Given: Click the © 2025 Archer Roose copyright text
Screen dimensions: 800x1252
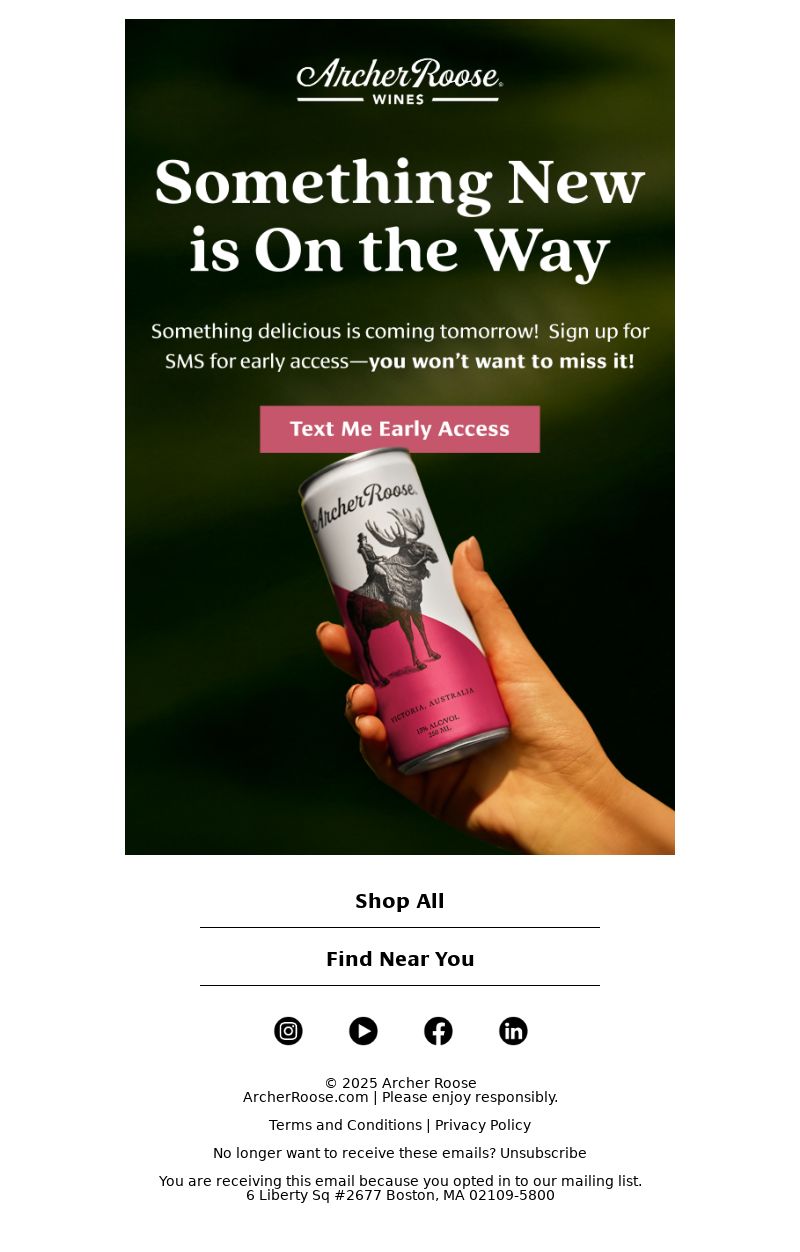Looking at the screenshot, I should pos(400,1083).
